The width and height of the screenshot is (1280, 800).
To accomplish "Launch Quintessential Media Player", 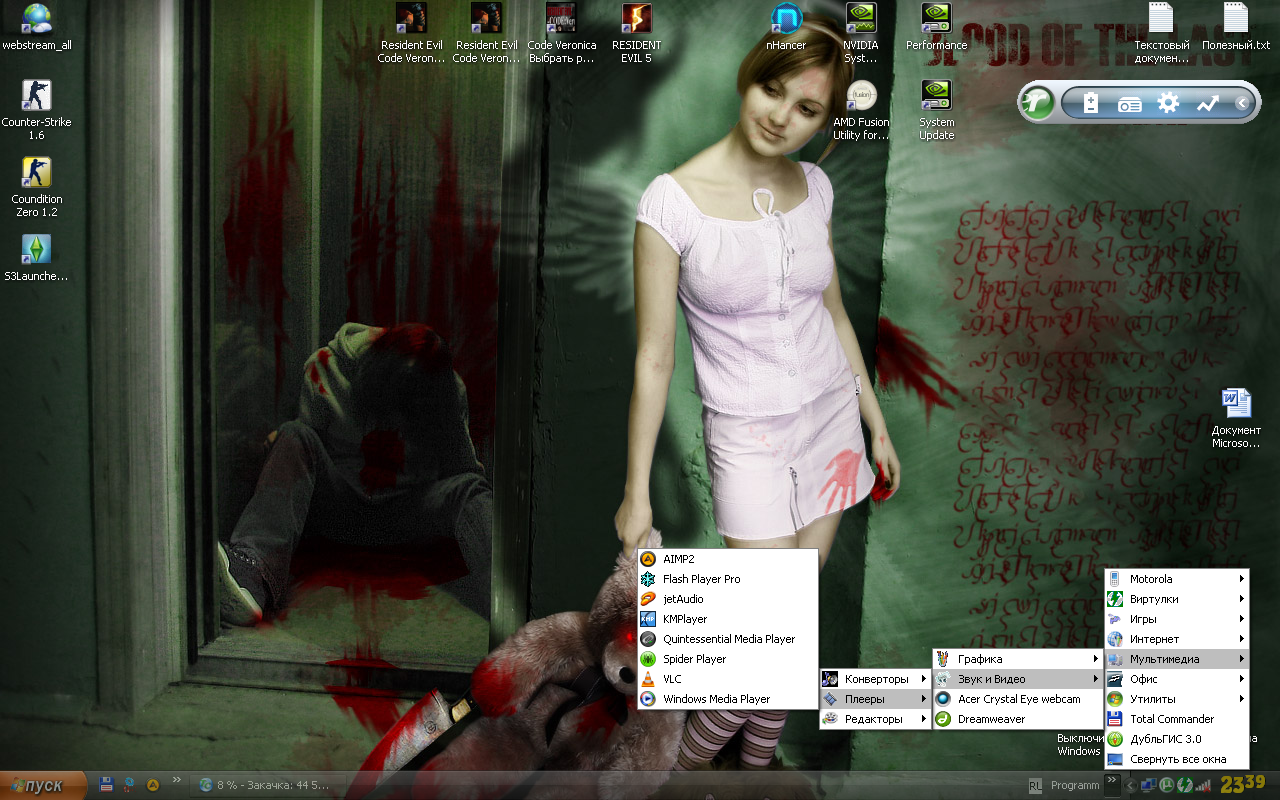I will (728, 639).
